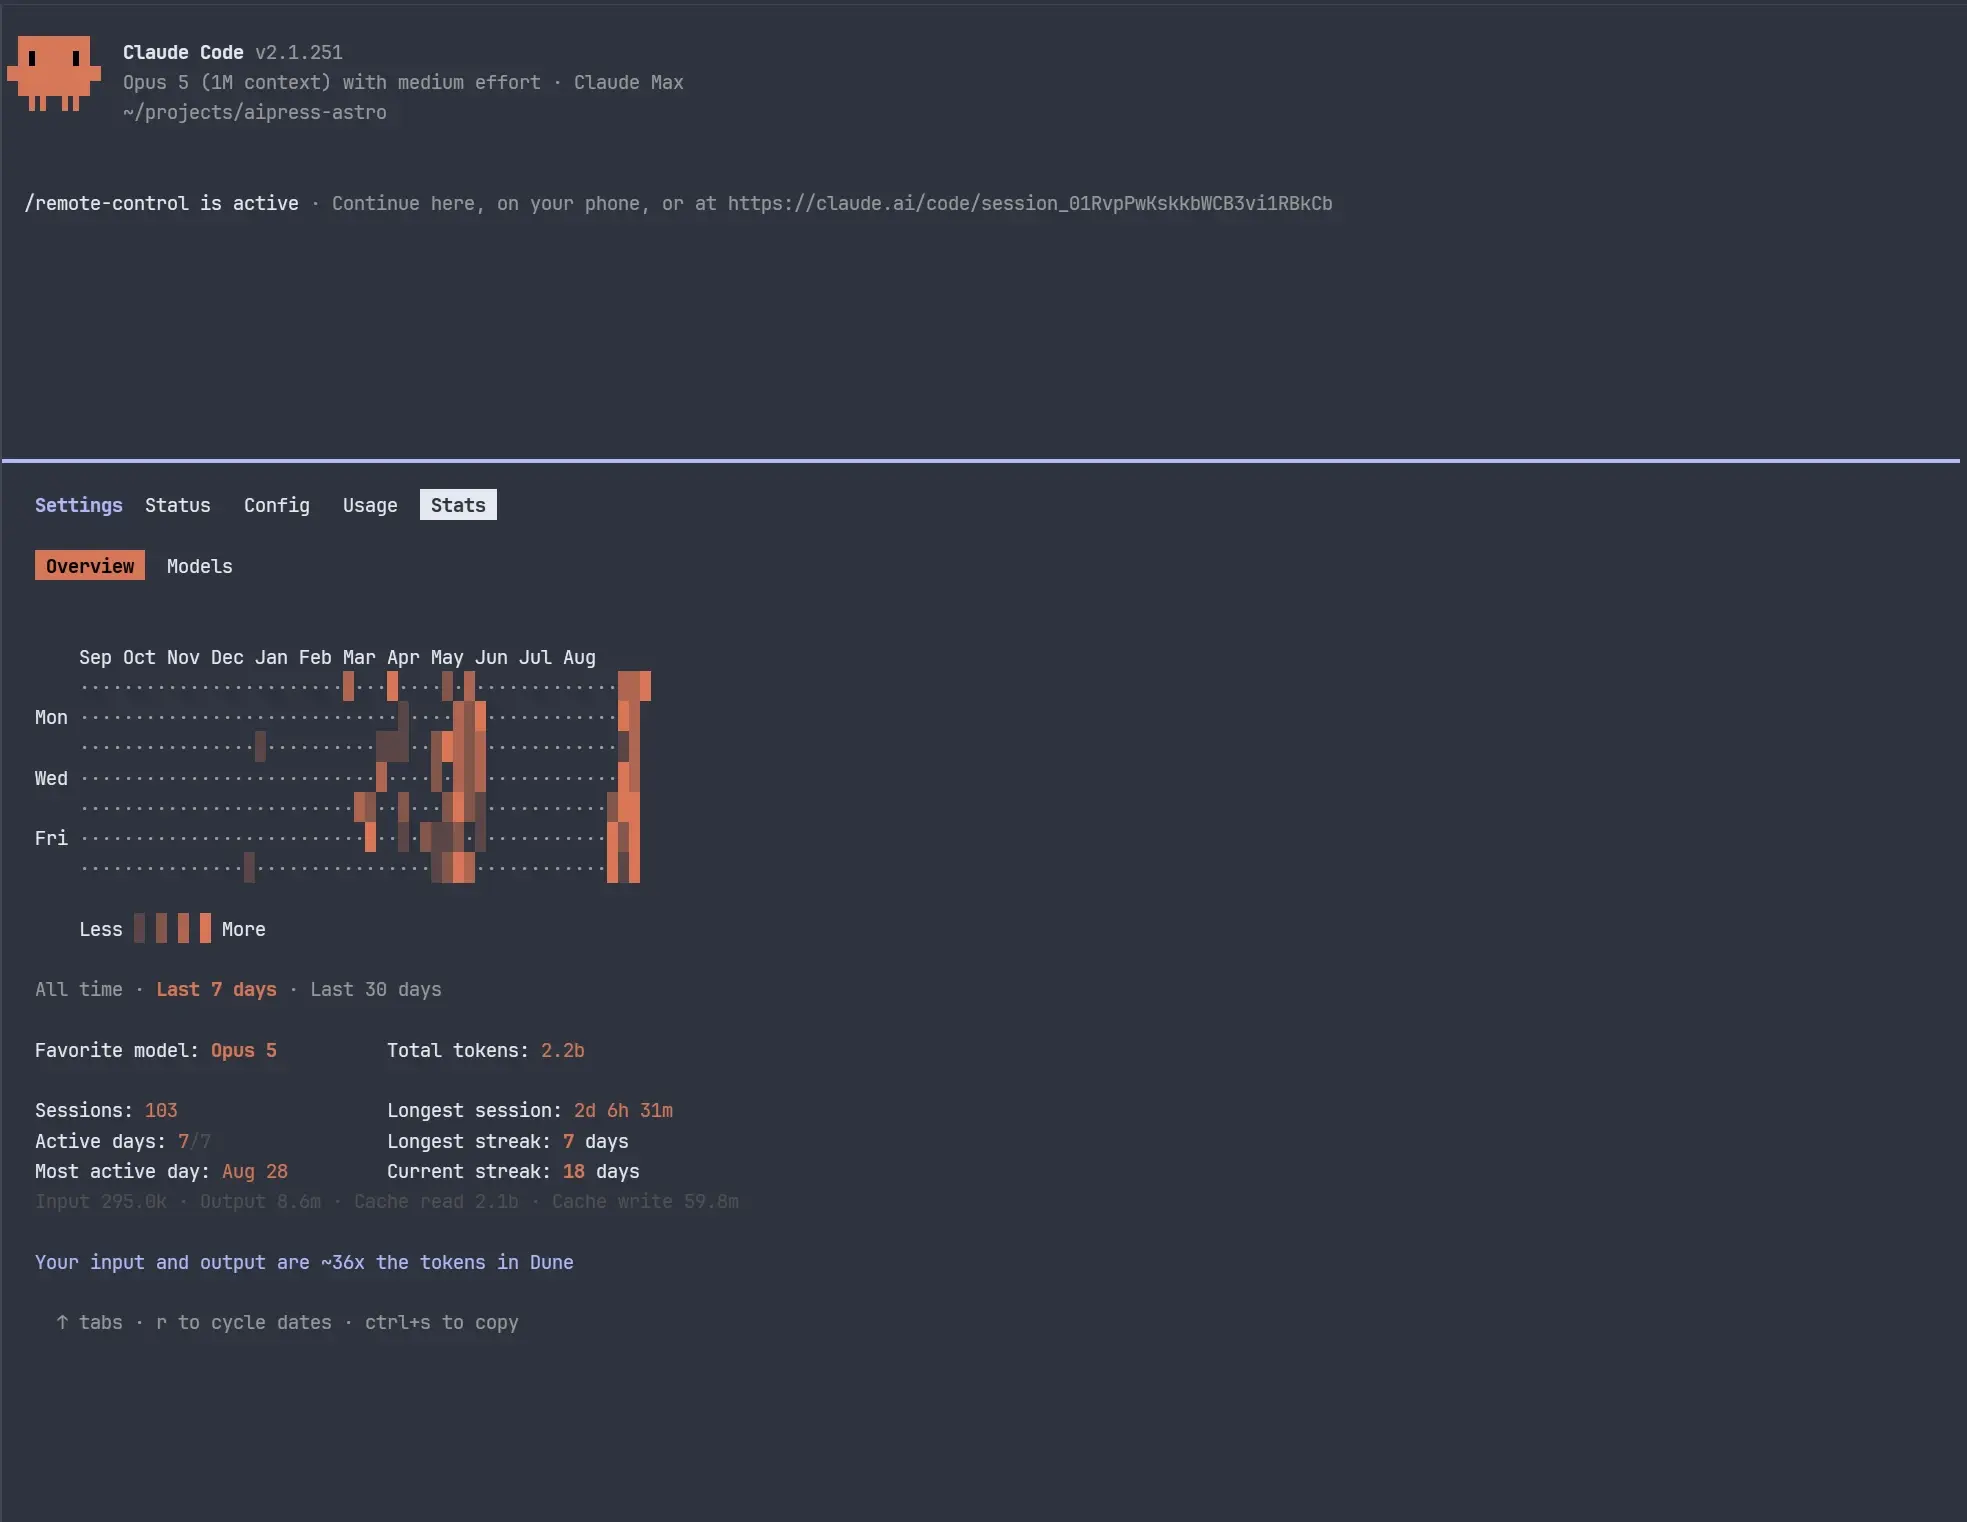Click the Claude Code pixel mascot icon
Screen dimensions: 1967x1522
(x=54, y=74)
